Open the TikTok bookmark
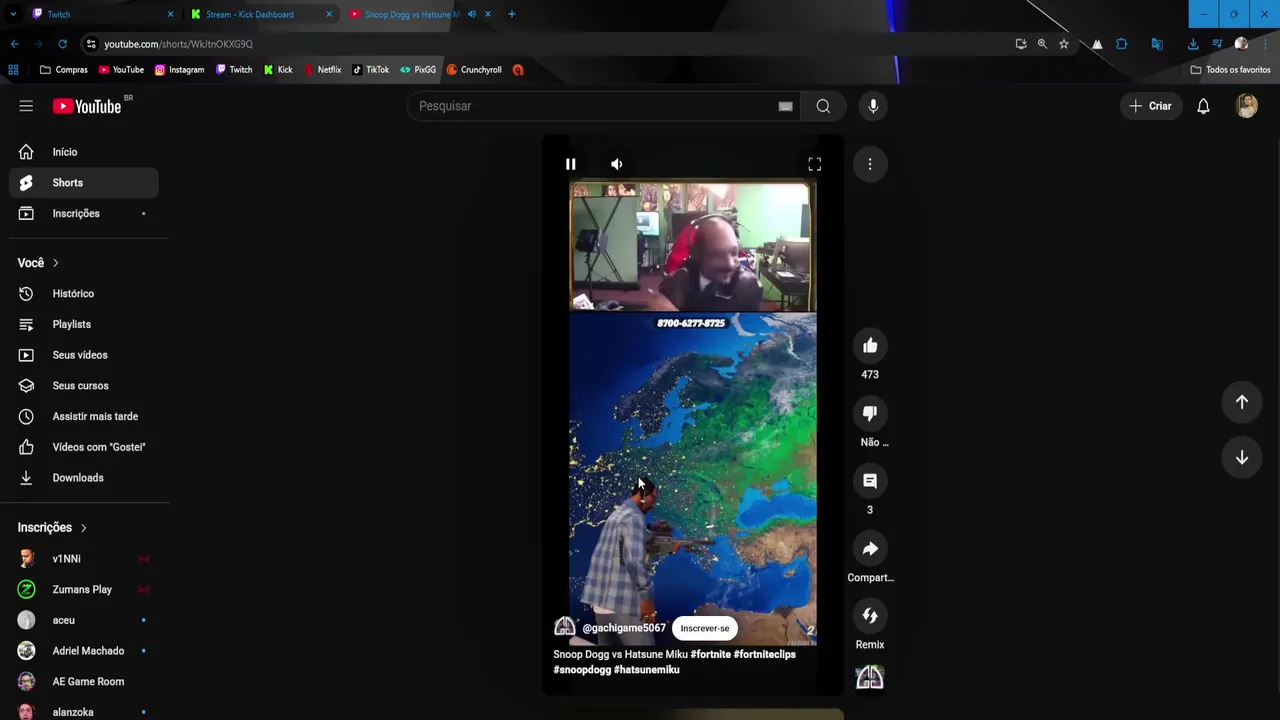The height and width of the screenshot is (720, 1280). point(371,70)
